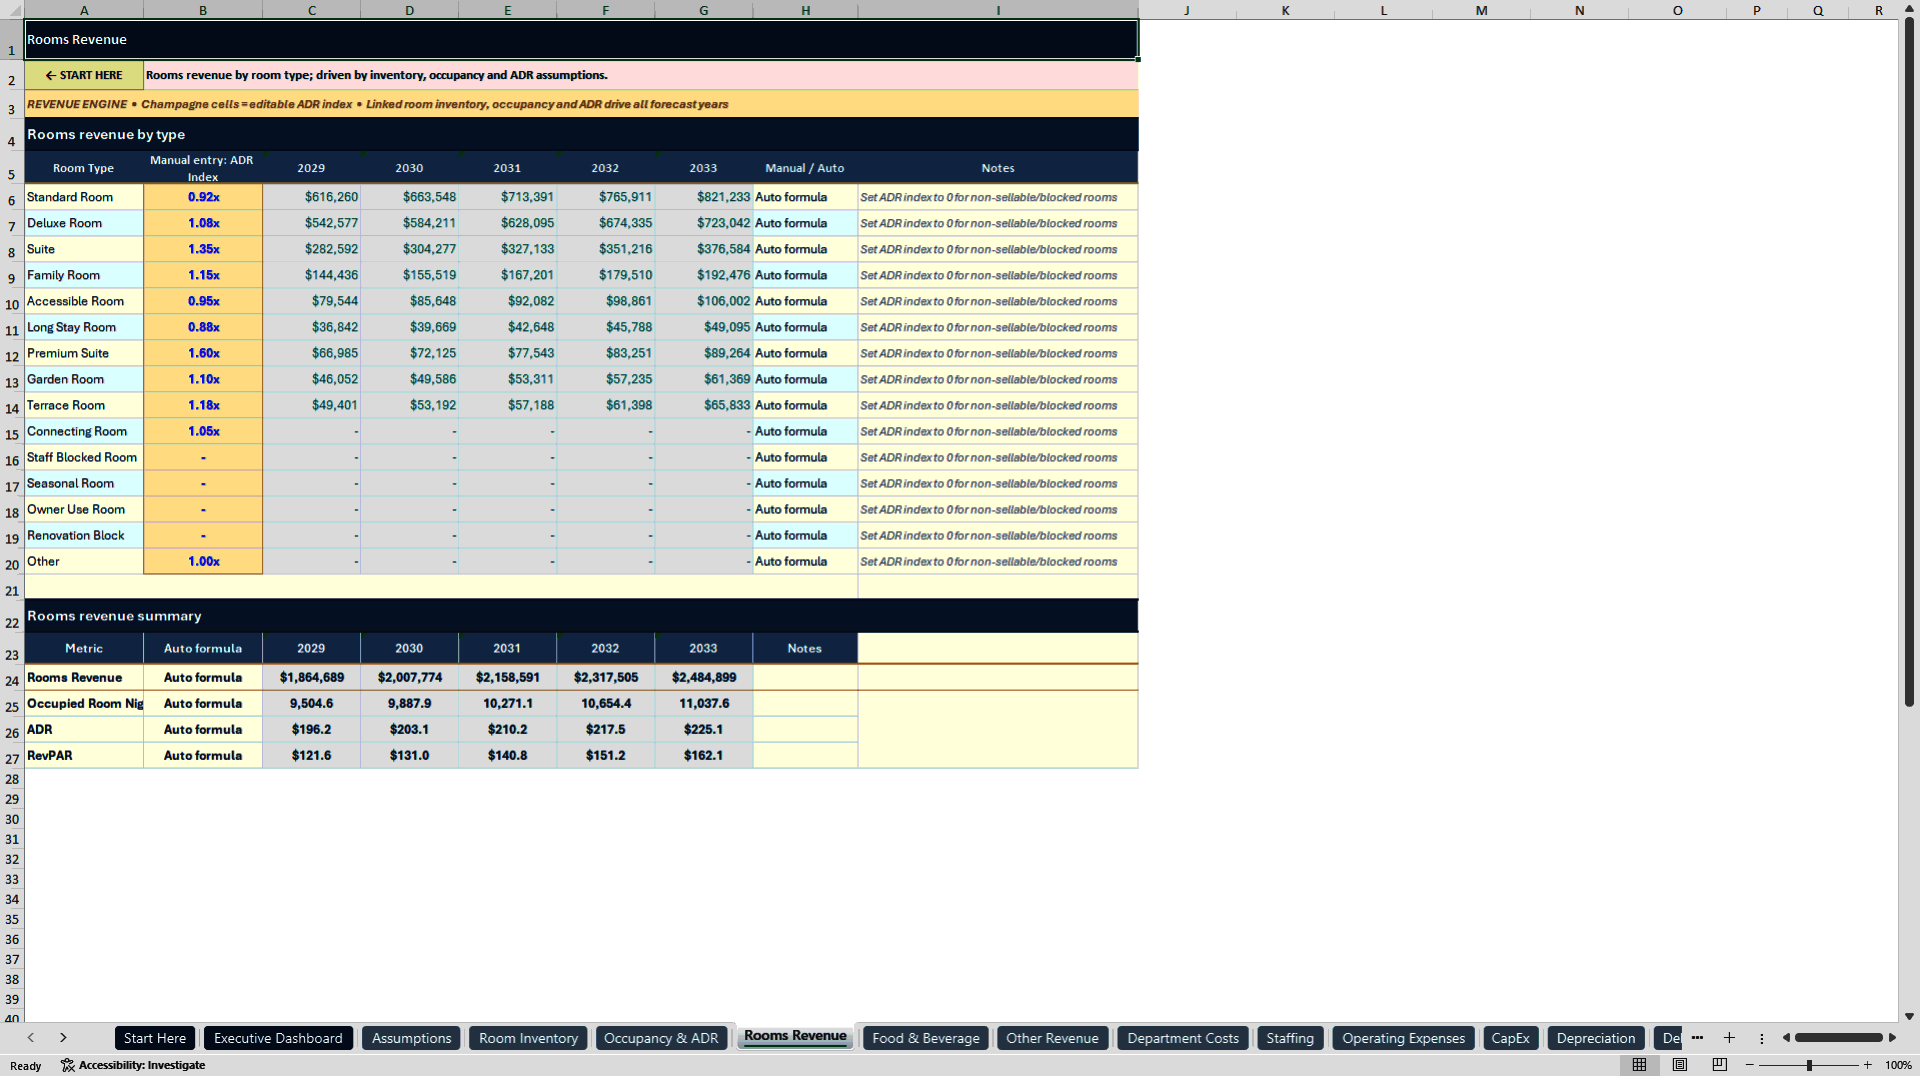Screen dimensions: 1920x1076
Task: Select ADR 2029 value $196.2
Action: click(311, 729)
